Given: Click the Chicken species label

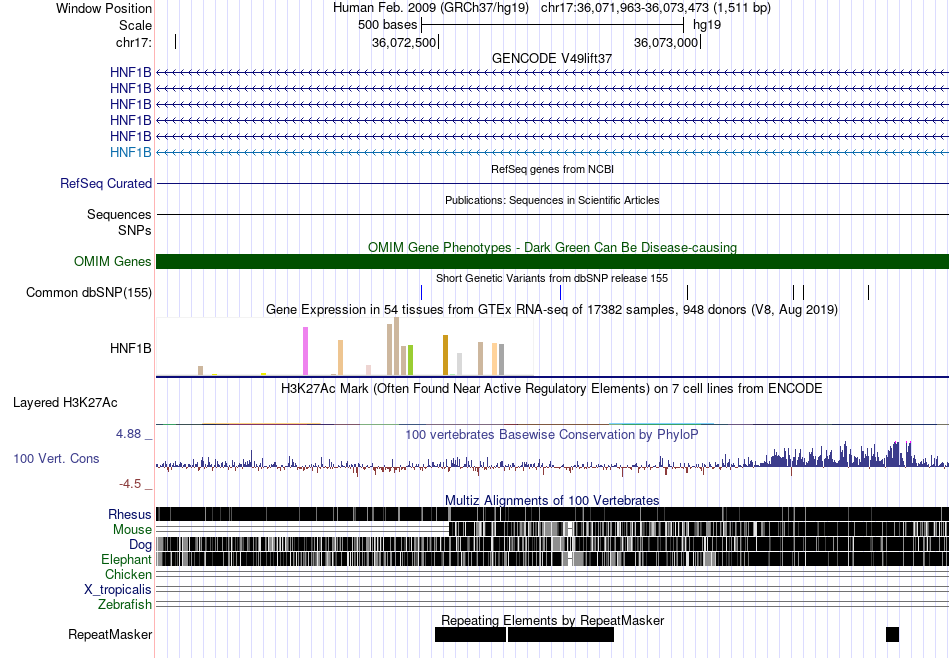Looking at the screenshot, I should 128,574.
